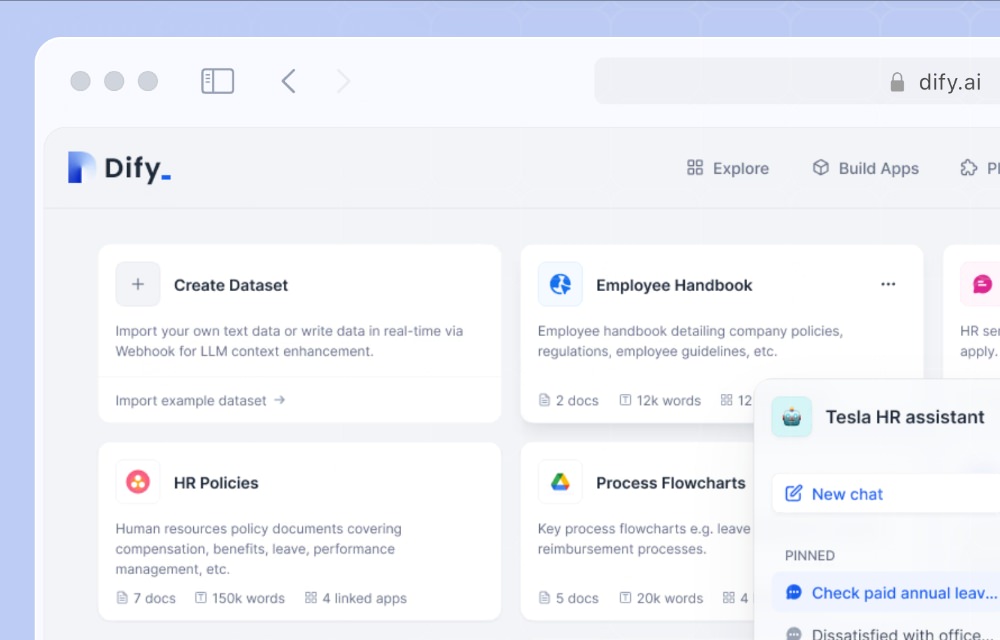Open the Process Flowcharts dataset card title
The width and height of the screenshot is (1000, 640).
[x=671, y=483]
